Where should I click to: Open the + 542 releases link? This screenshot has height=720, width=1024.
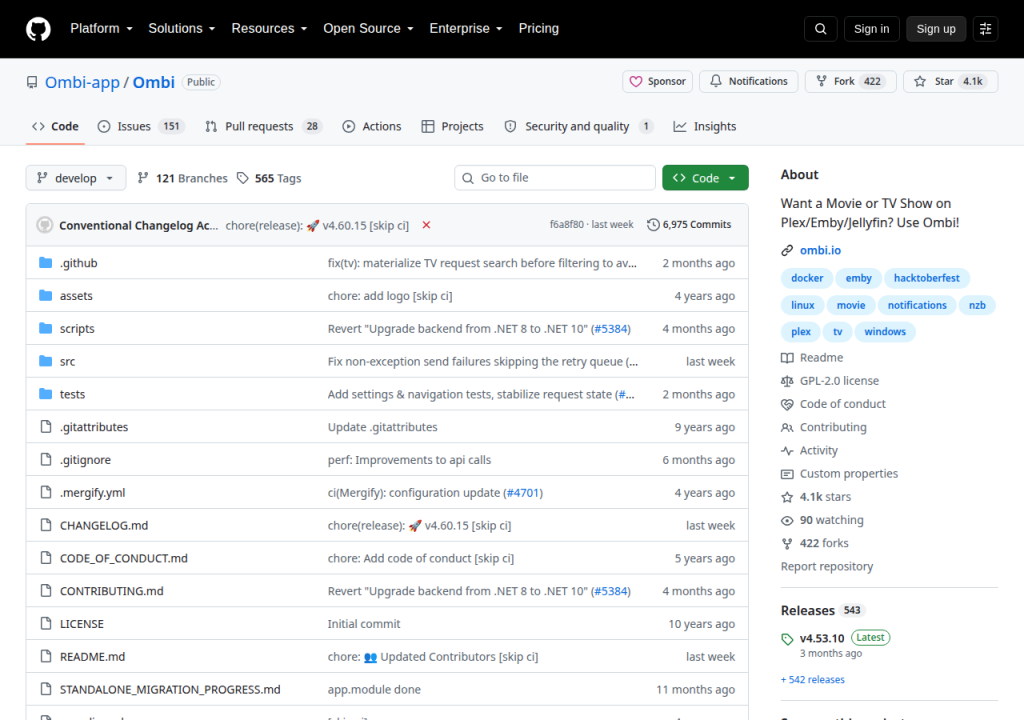pos(812,679)
